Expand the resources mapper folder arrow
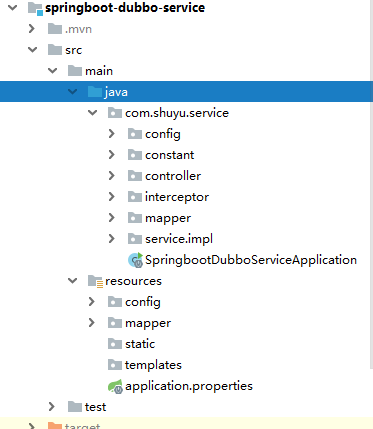This screenshot has height=429, width=373. point(92,323)
